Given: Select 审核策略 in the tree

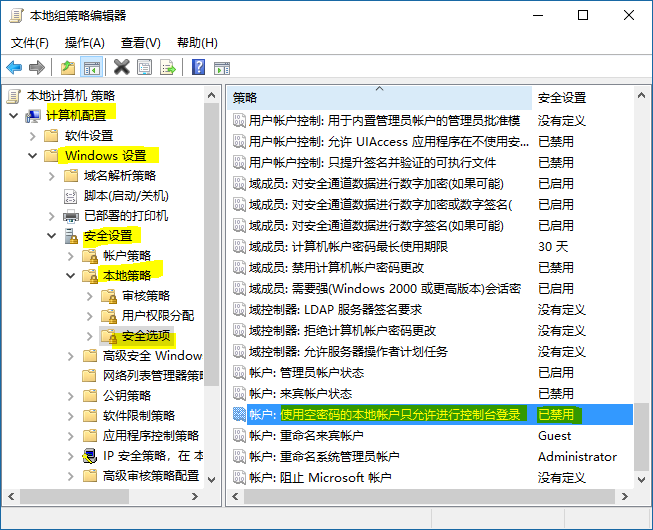Looking at the screenshot, I should coord(146,296).
